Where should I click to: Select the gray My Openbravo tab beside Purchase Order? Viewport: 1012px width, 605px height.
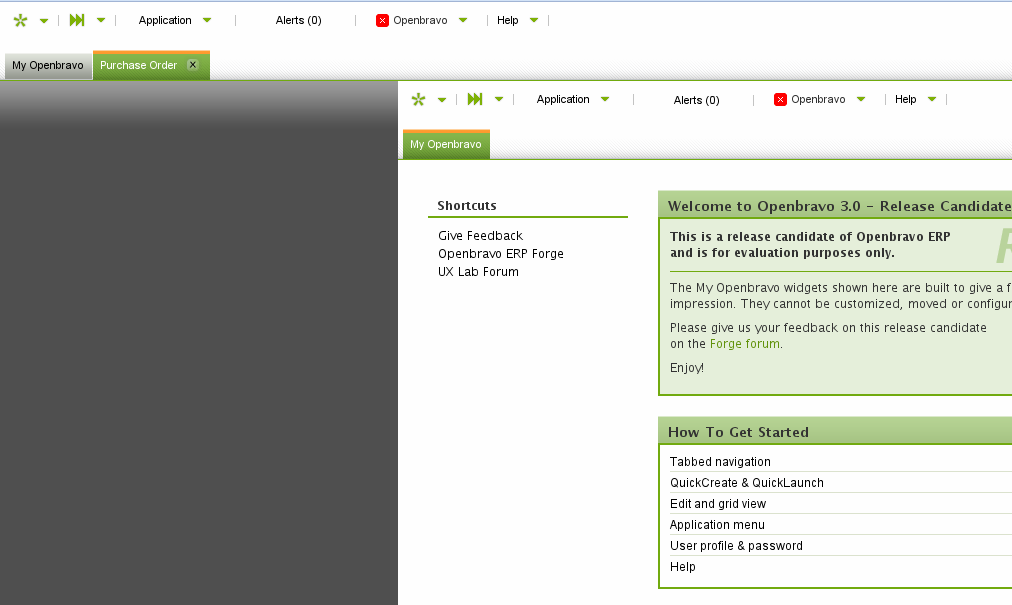pyautogui.click(x=48, y=65)
